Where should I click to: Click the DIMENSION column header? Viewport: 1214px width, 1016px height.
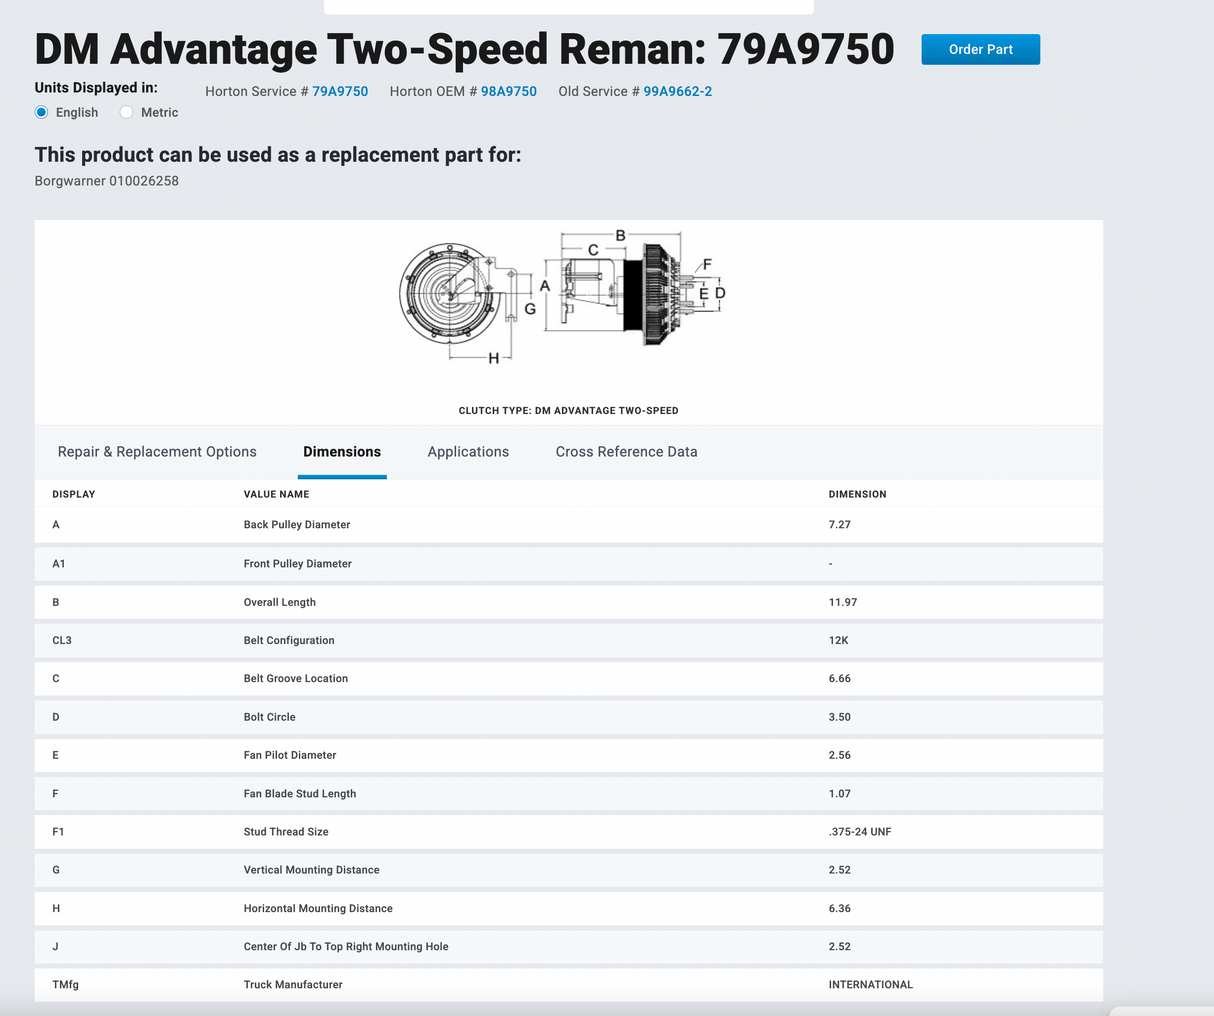(x=857, y=494)
